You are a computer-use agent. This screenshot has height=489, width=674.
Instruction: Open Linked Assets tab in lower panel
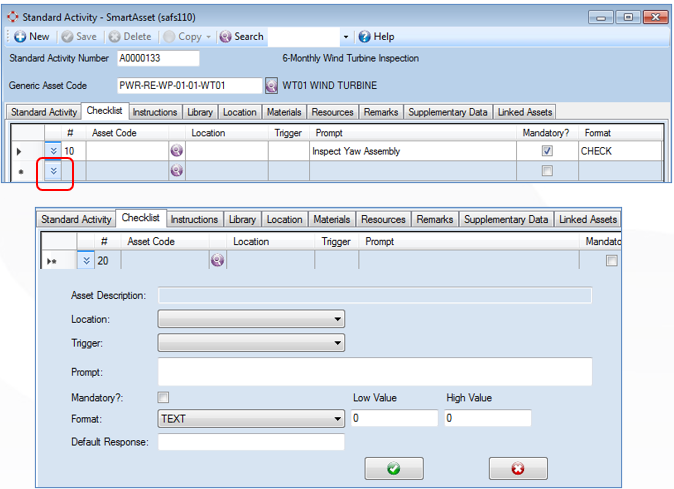588,220
